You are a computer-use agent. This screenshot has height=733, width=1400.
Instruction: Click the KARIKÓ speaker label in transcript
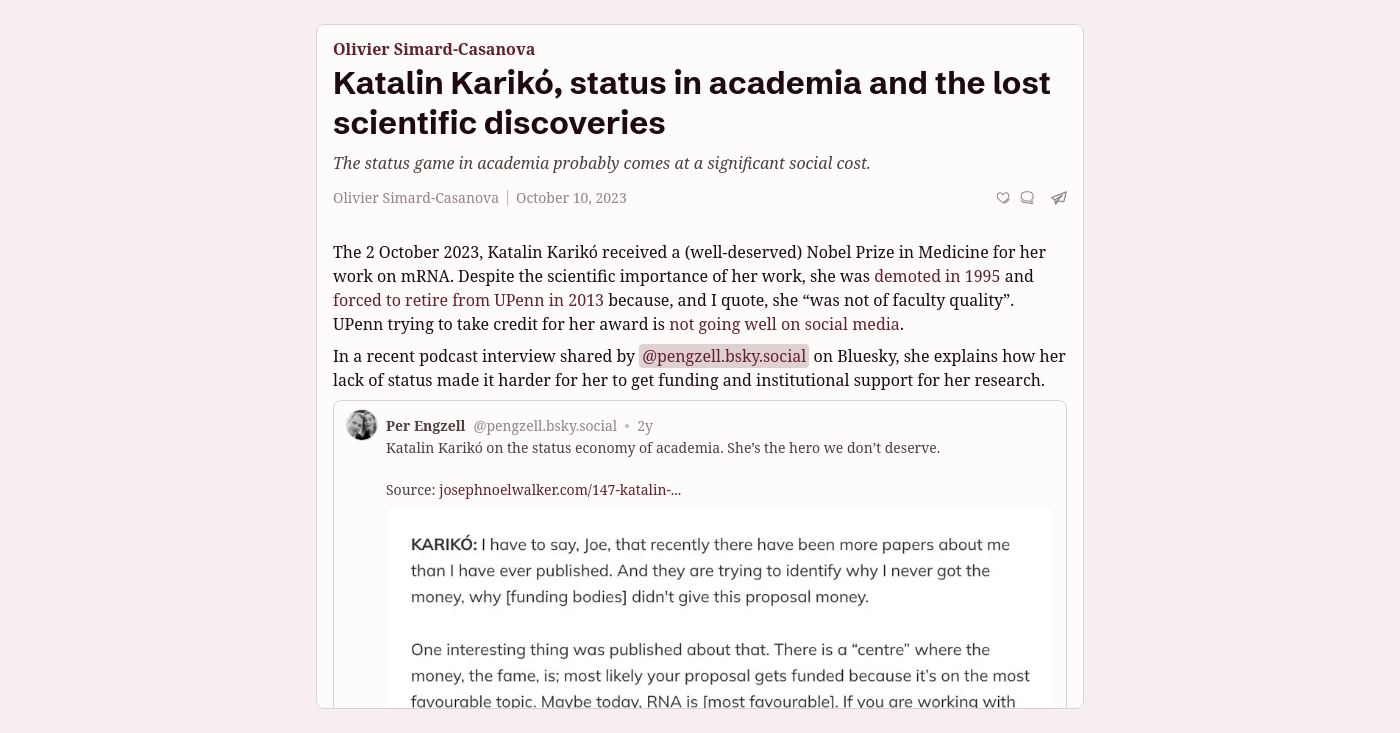[444, 545]
